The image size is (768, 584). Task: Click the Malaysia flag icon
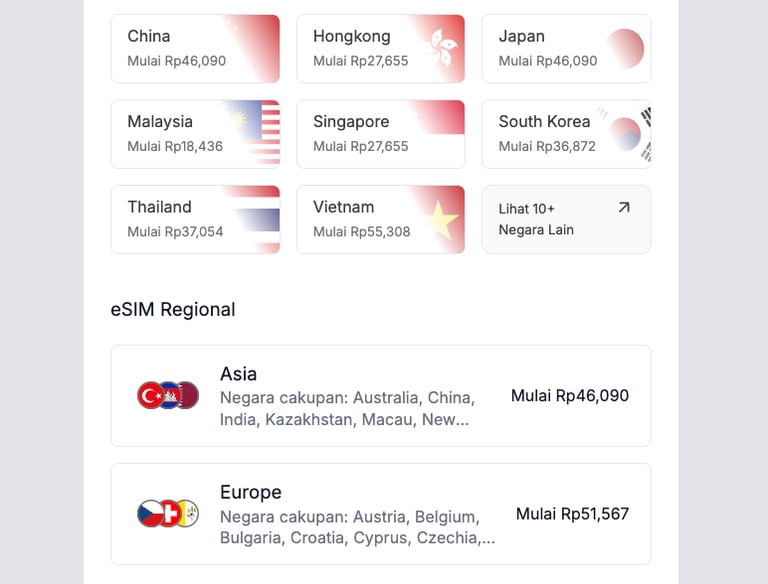tap(252, 133)
